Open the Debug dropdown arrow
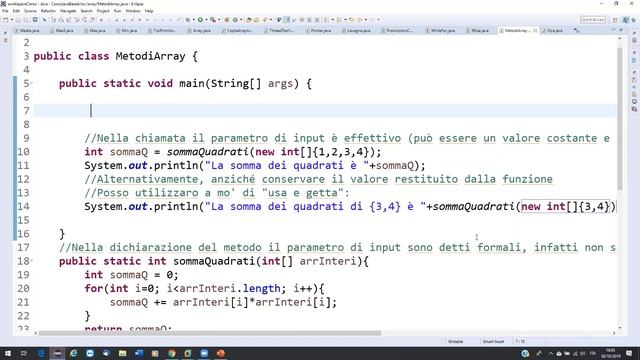This screenshot has width=640, height=360. 193,20
